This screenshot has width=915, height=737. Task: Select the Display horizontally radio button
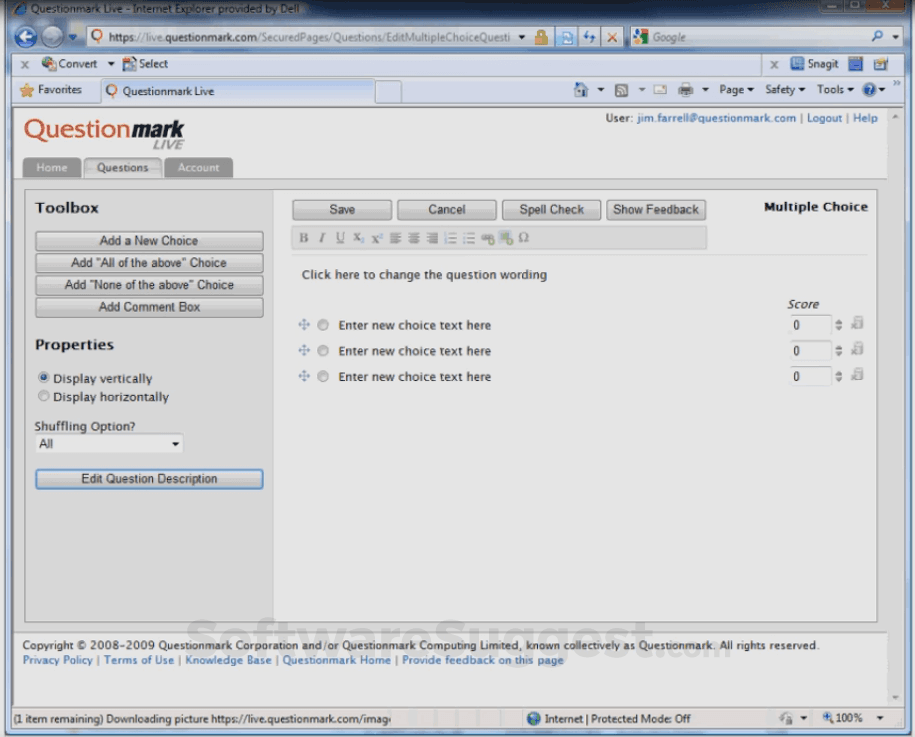tap(43, 396)
